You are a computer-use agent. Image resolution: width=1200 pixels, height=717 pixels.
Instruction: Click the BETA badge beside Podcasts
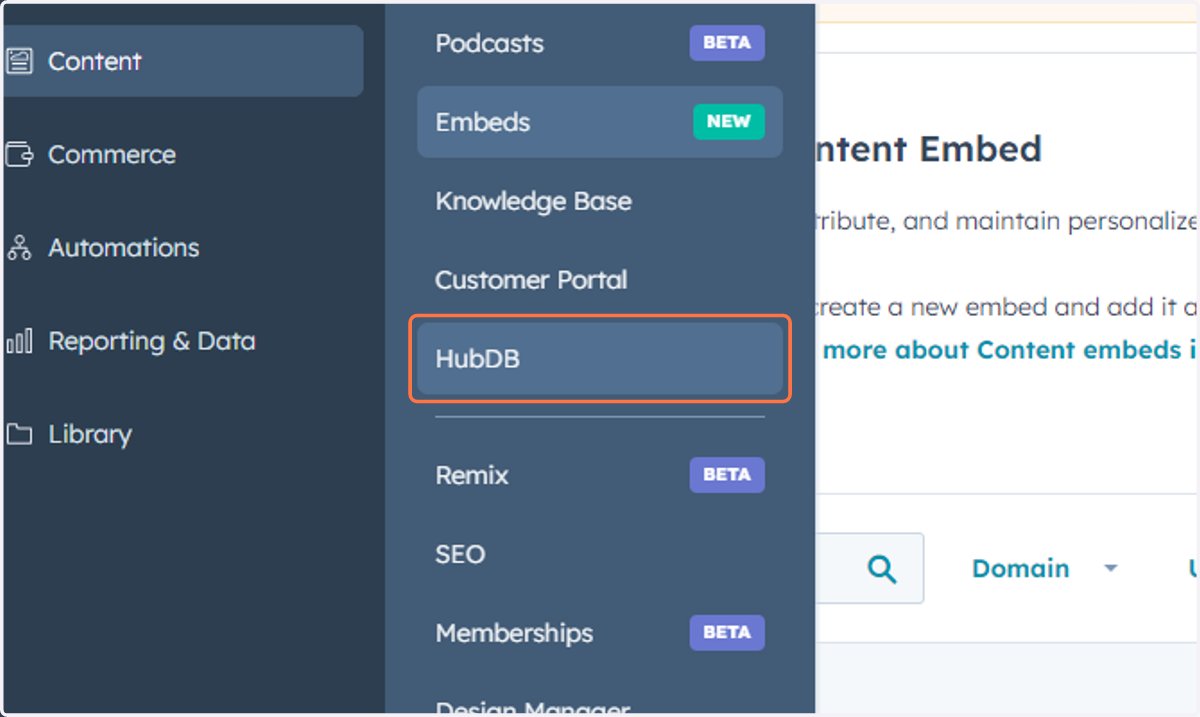click(x=727, y=44)
